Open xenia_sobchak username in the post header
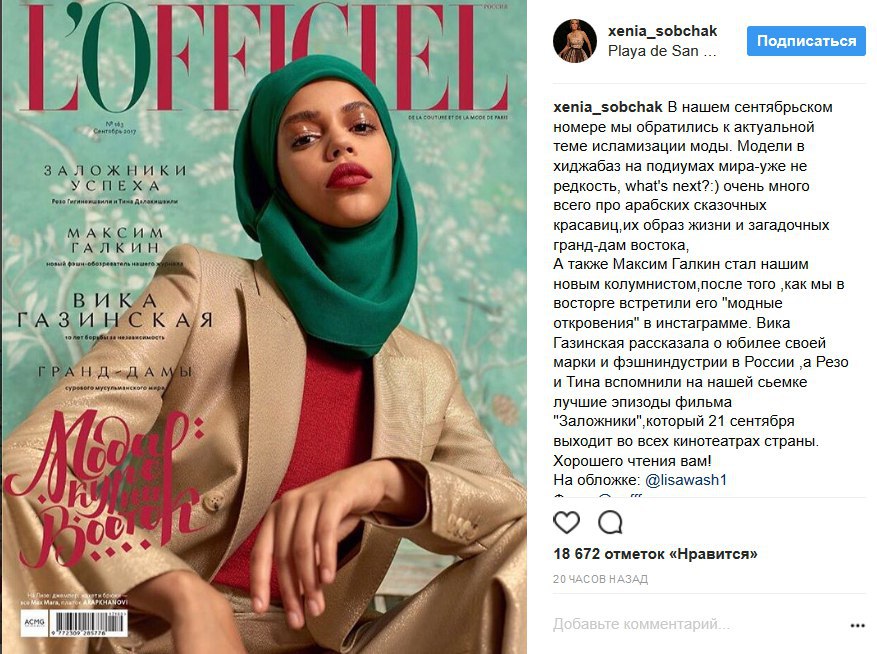 [662, 31]
